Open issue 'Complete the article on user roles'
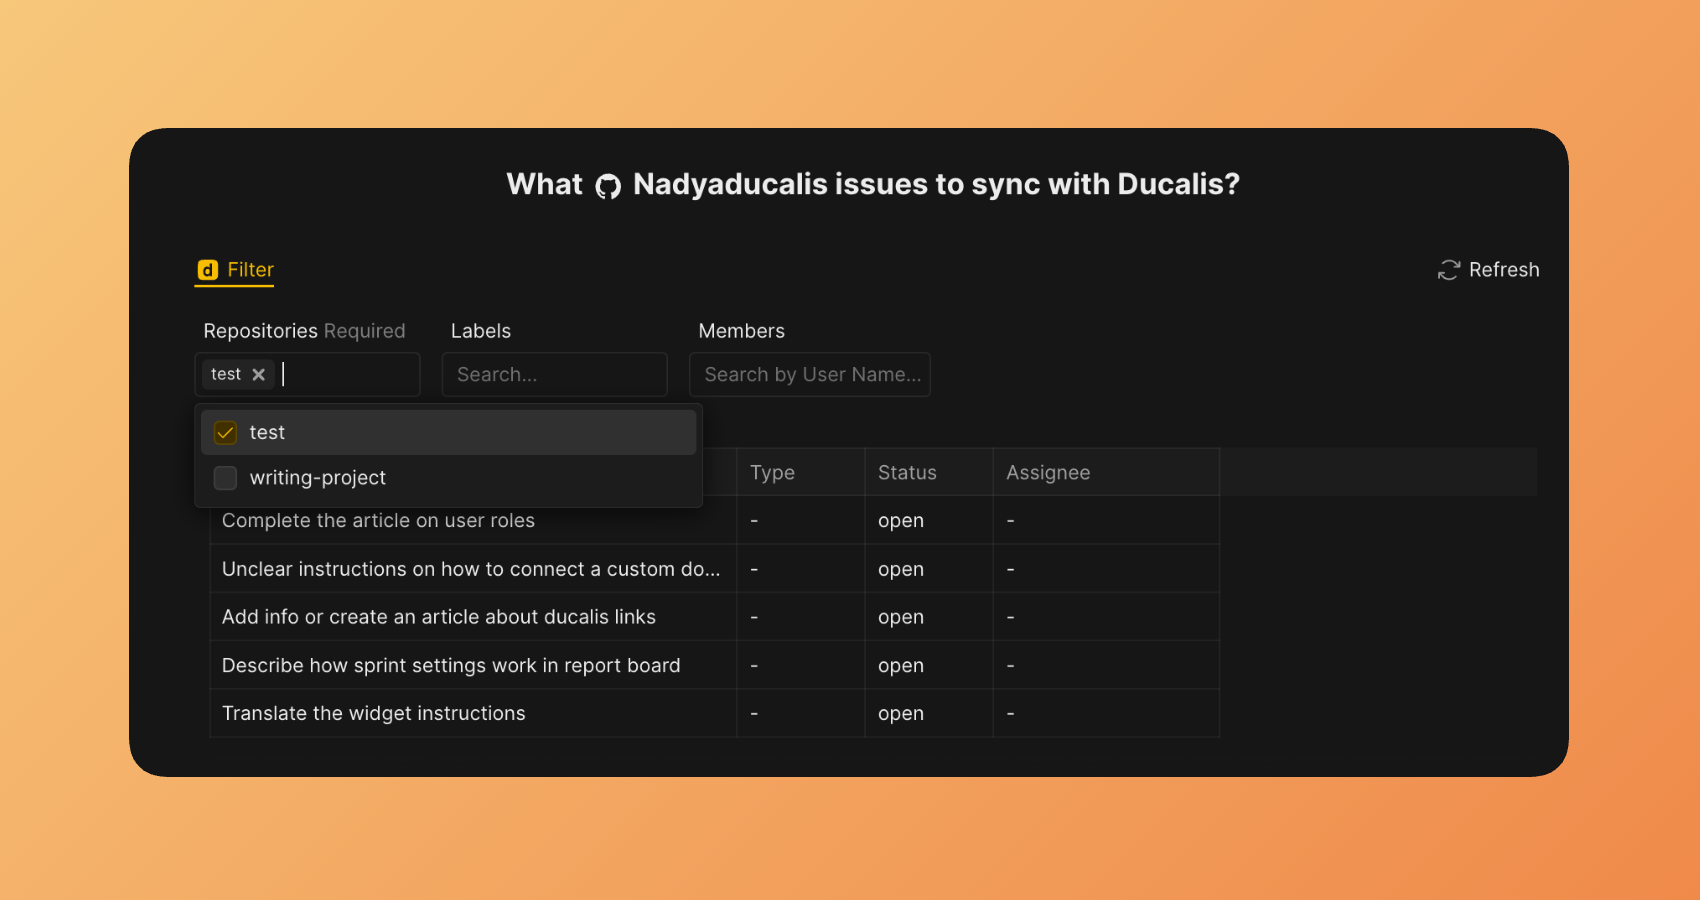Image resolution: width=1700 pixels, height=900 pixels. (x=378, y=521)
